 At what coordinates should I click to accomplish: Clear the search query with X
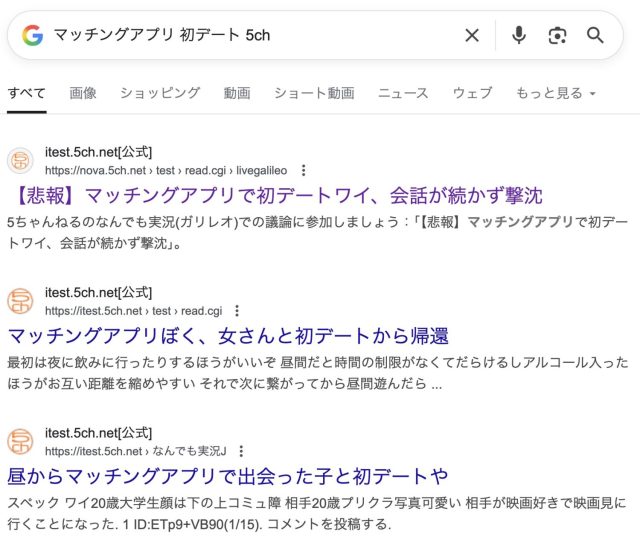click(x=472, y=36)
